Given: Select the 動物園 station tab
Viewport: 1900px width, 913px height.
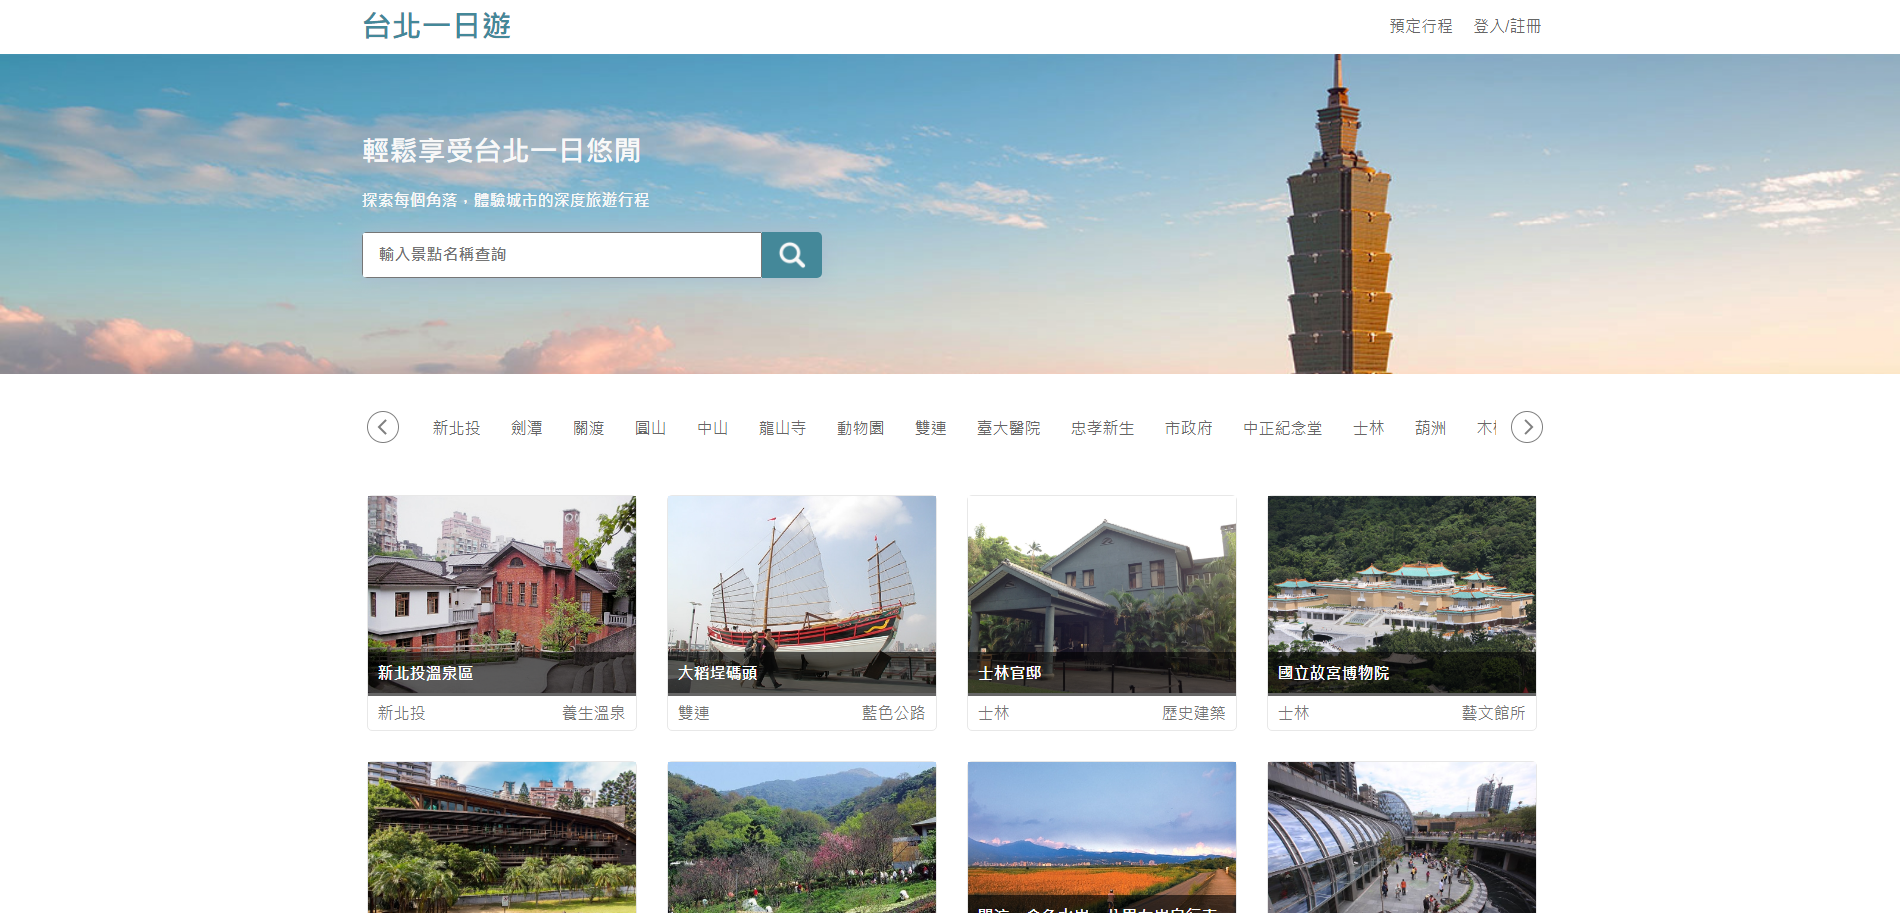Looking at the screenshot, I should pyautogui.click(x=861, y=428).
